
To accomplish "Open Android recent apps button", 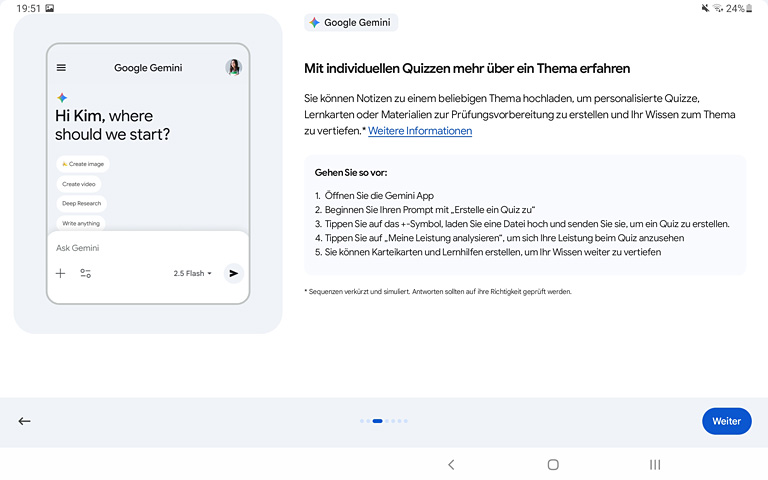I will pyautogui.click(x=655, y=464).
